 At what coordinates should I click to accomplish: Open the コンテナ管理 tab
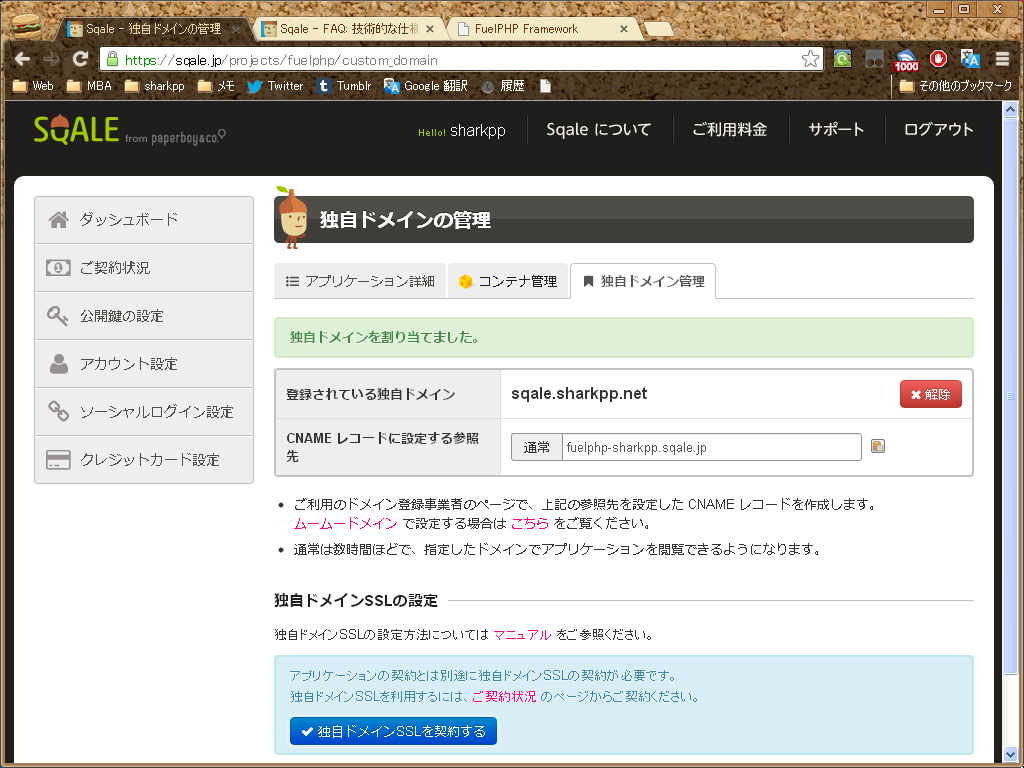[x=507, y=281]
